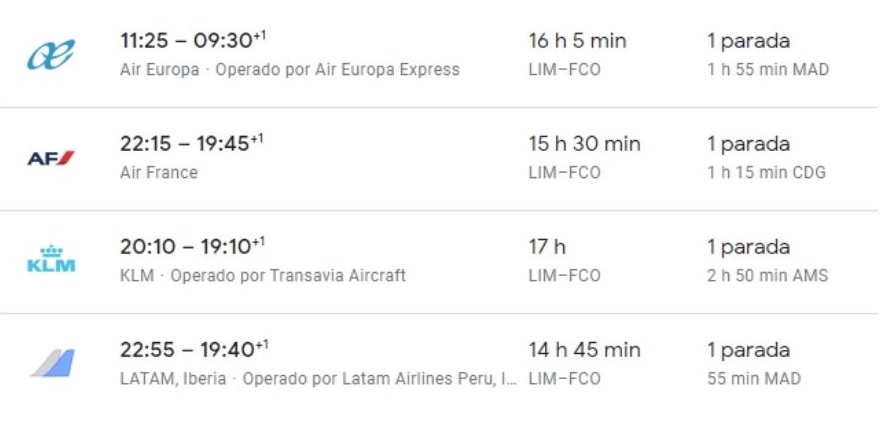Image resolution: width=886 pixels, height=433 pixels.
Task: Click the 17 h flight duration
Action: tap(547, 247)
